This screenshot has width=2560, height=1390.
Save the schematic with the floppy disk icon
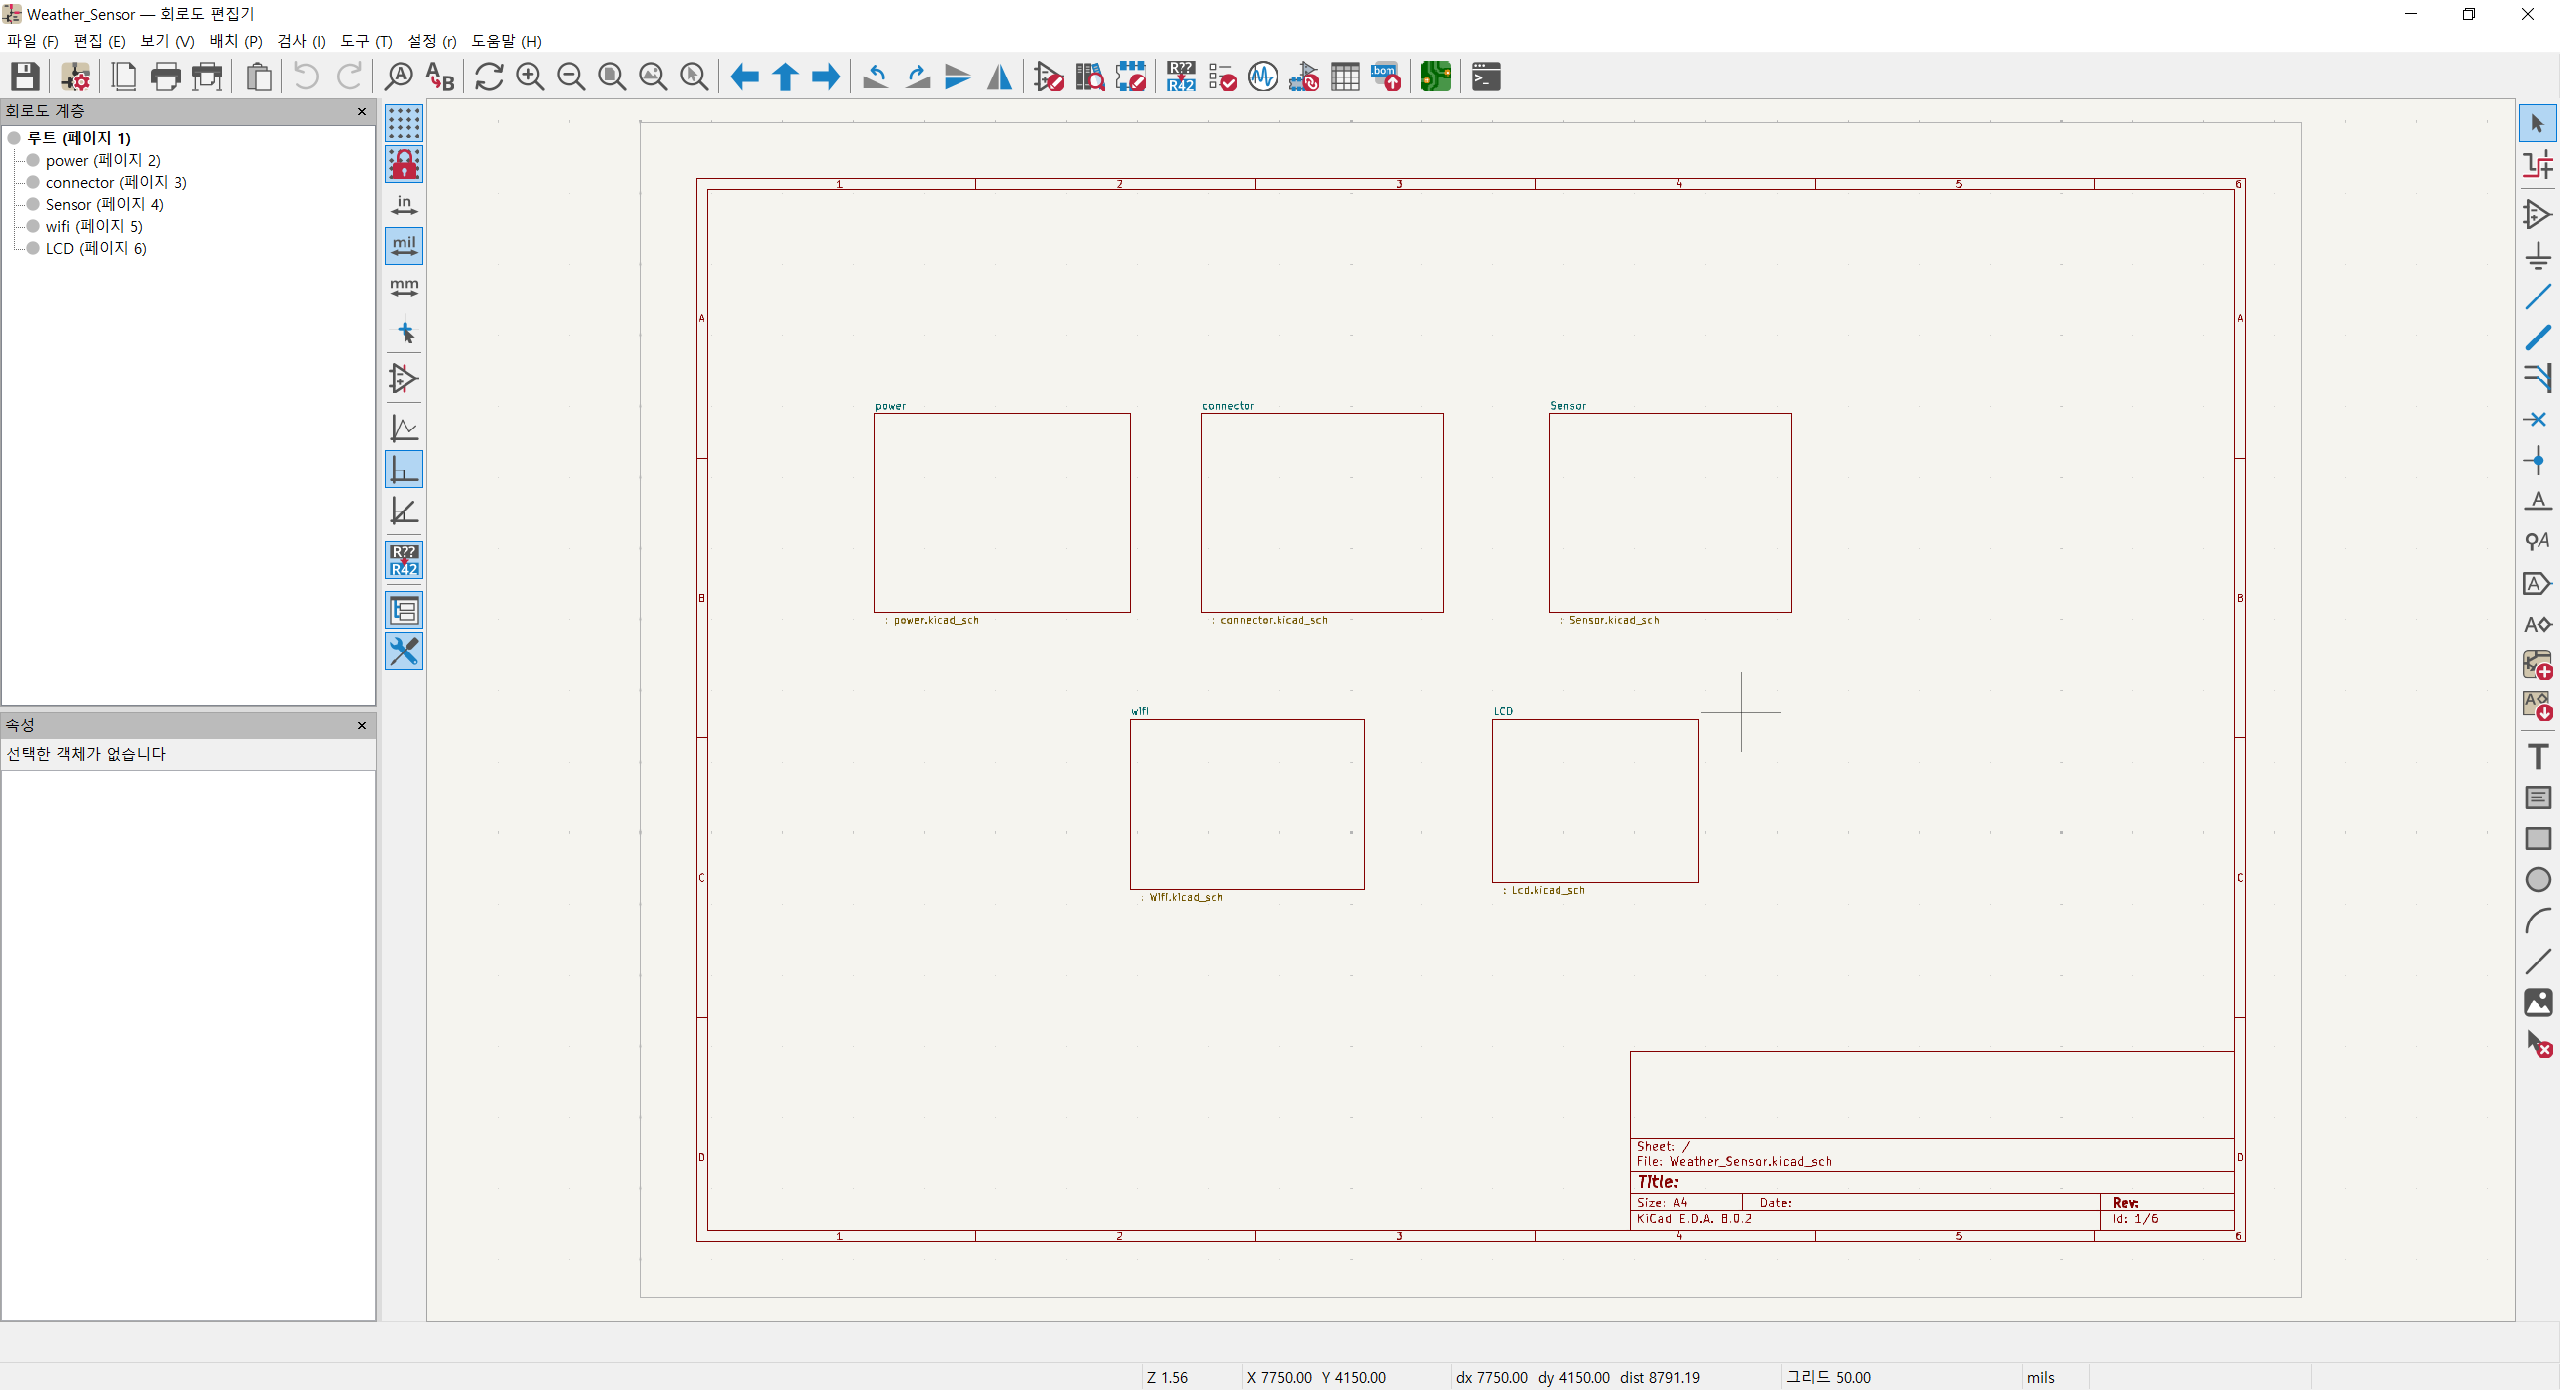click(x=25, y=76)
